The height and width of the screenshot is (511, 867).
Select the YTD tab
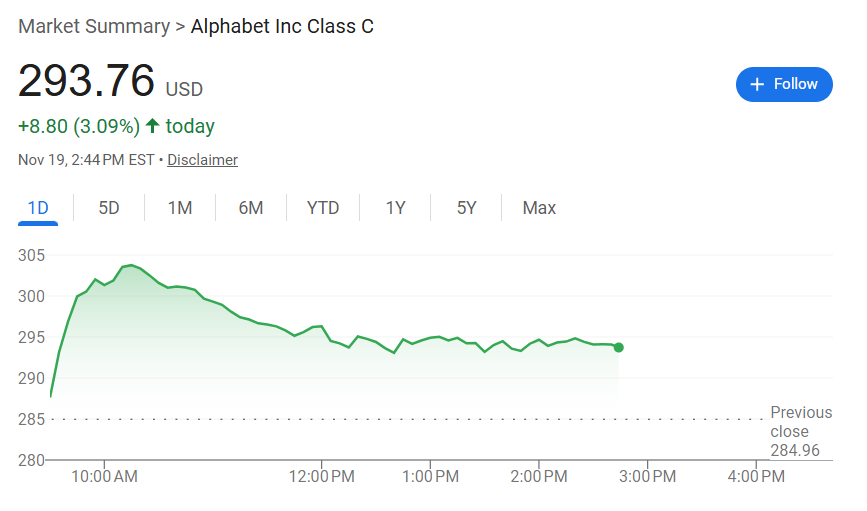tap(323, 208)
